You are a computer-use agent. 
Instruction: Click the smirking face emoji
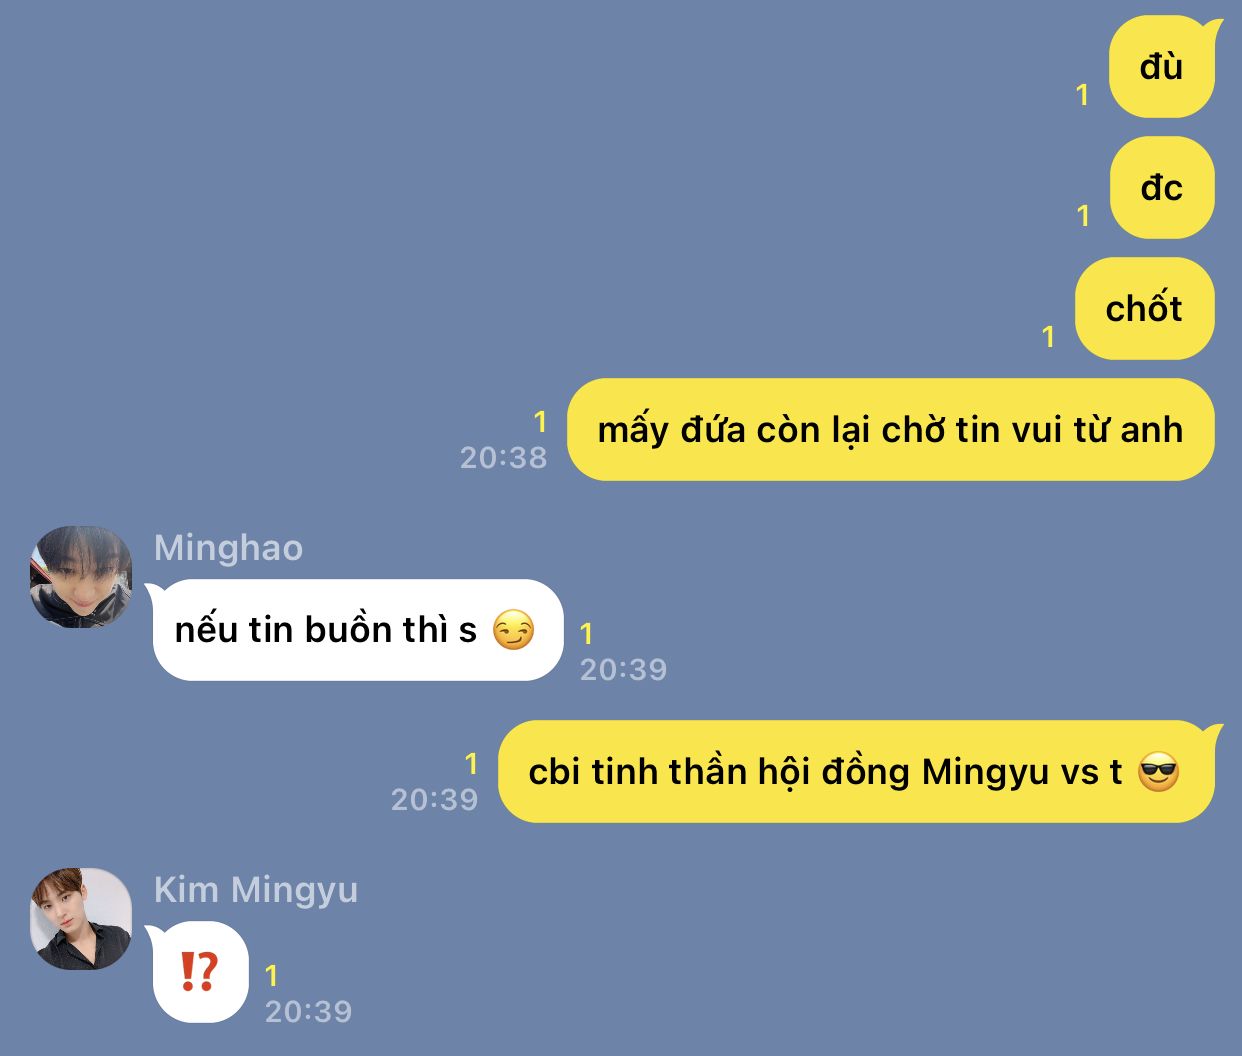[514, 630]
